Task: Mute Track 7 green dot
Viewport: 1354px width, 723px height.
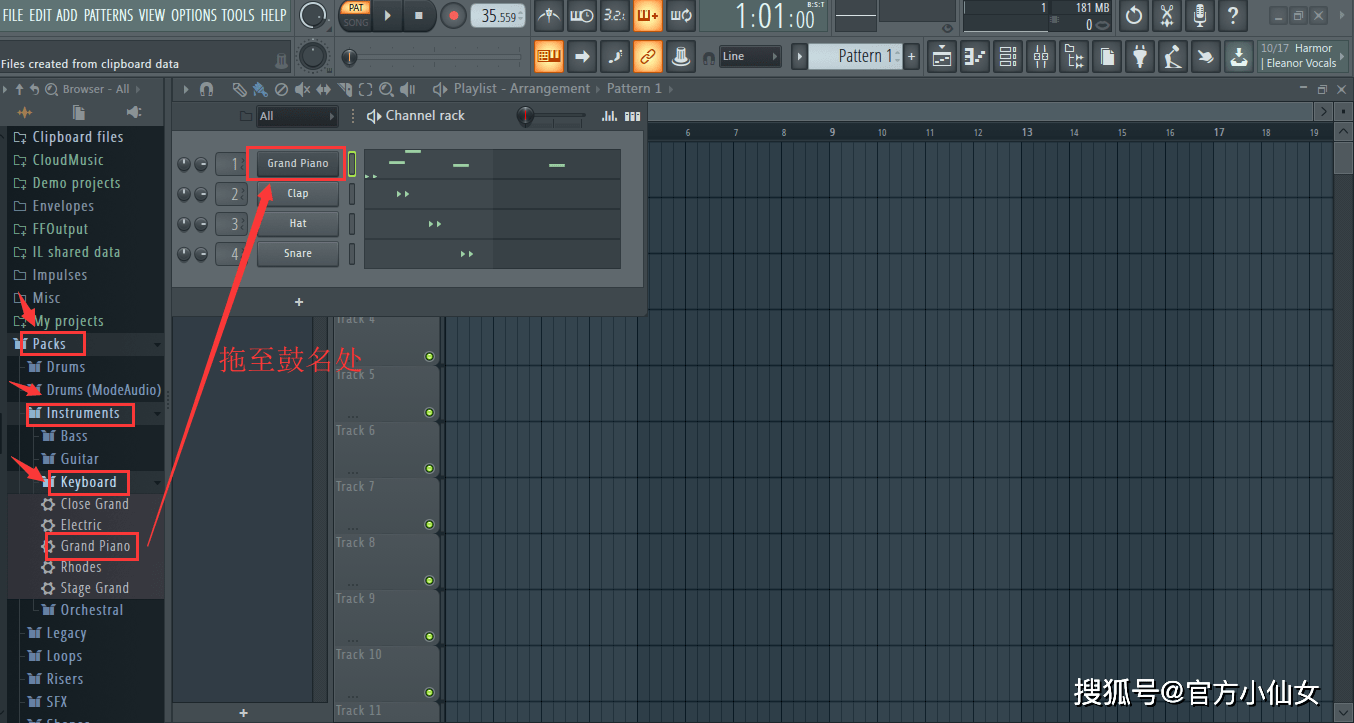Action: 430,524
